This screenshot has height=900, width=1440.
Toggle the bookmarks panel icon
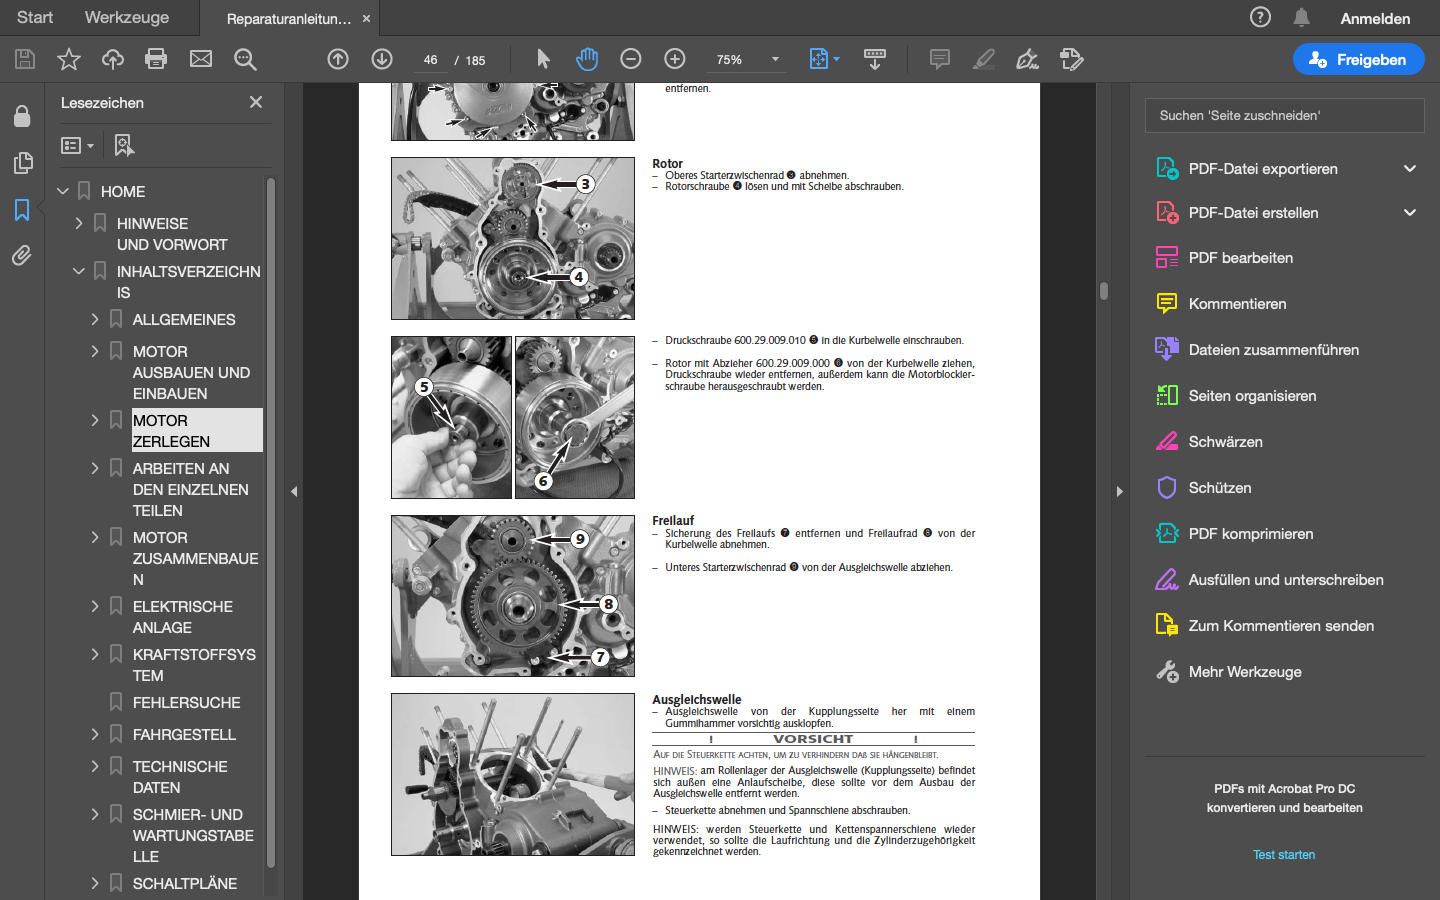coord(22,210)
